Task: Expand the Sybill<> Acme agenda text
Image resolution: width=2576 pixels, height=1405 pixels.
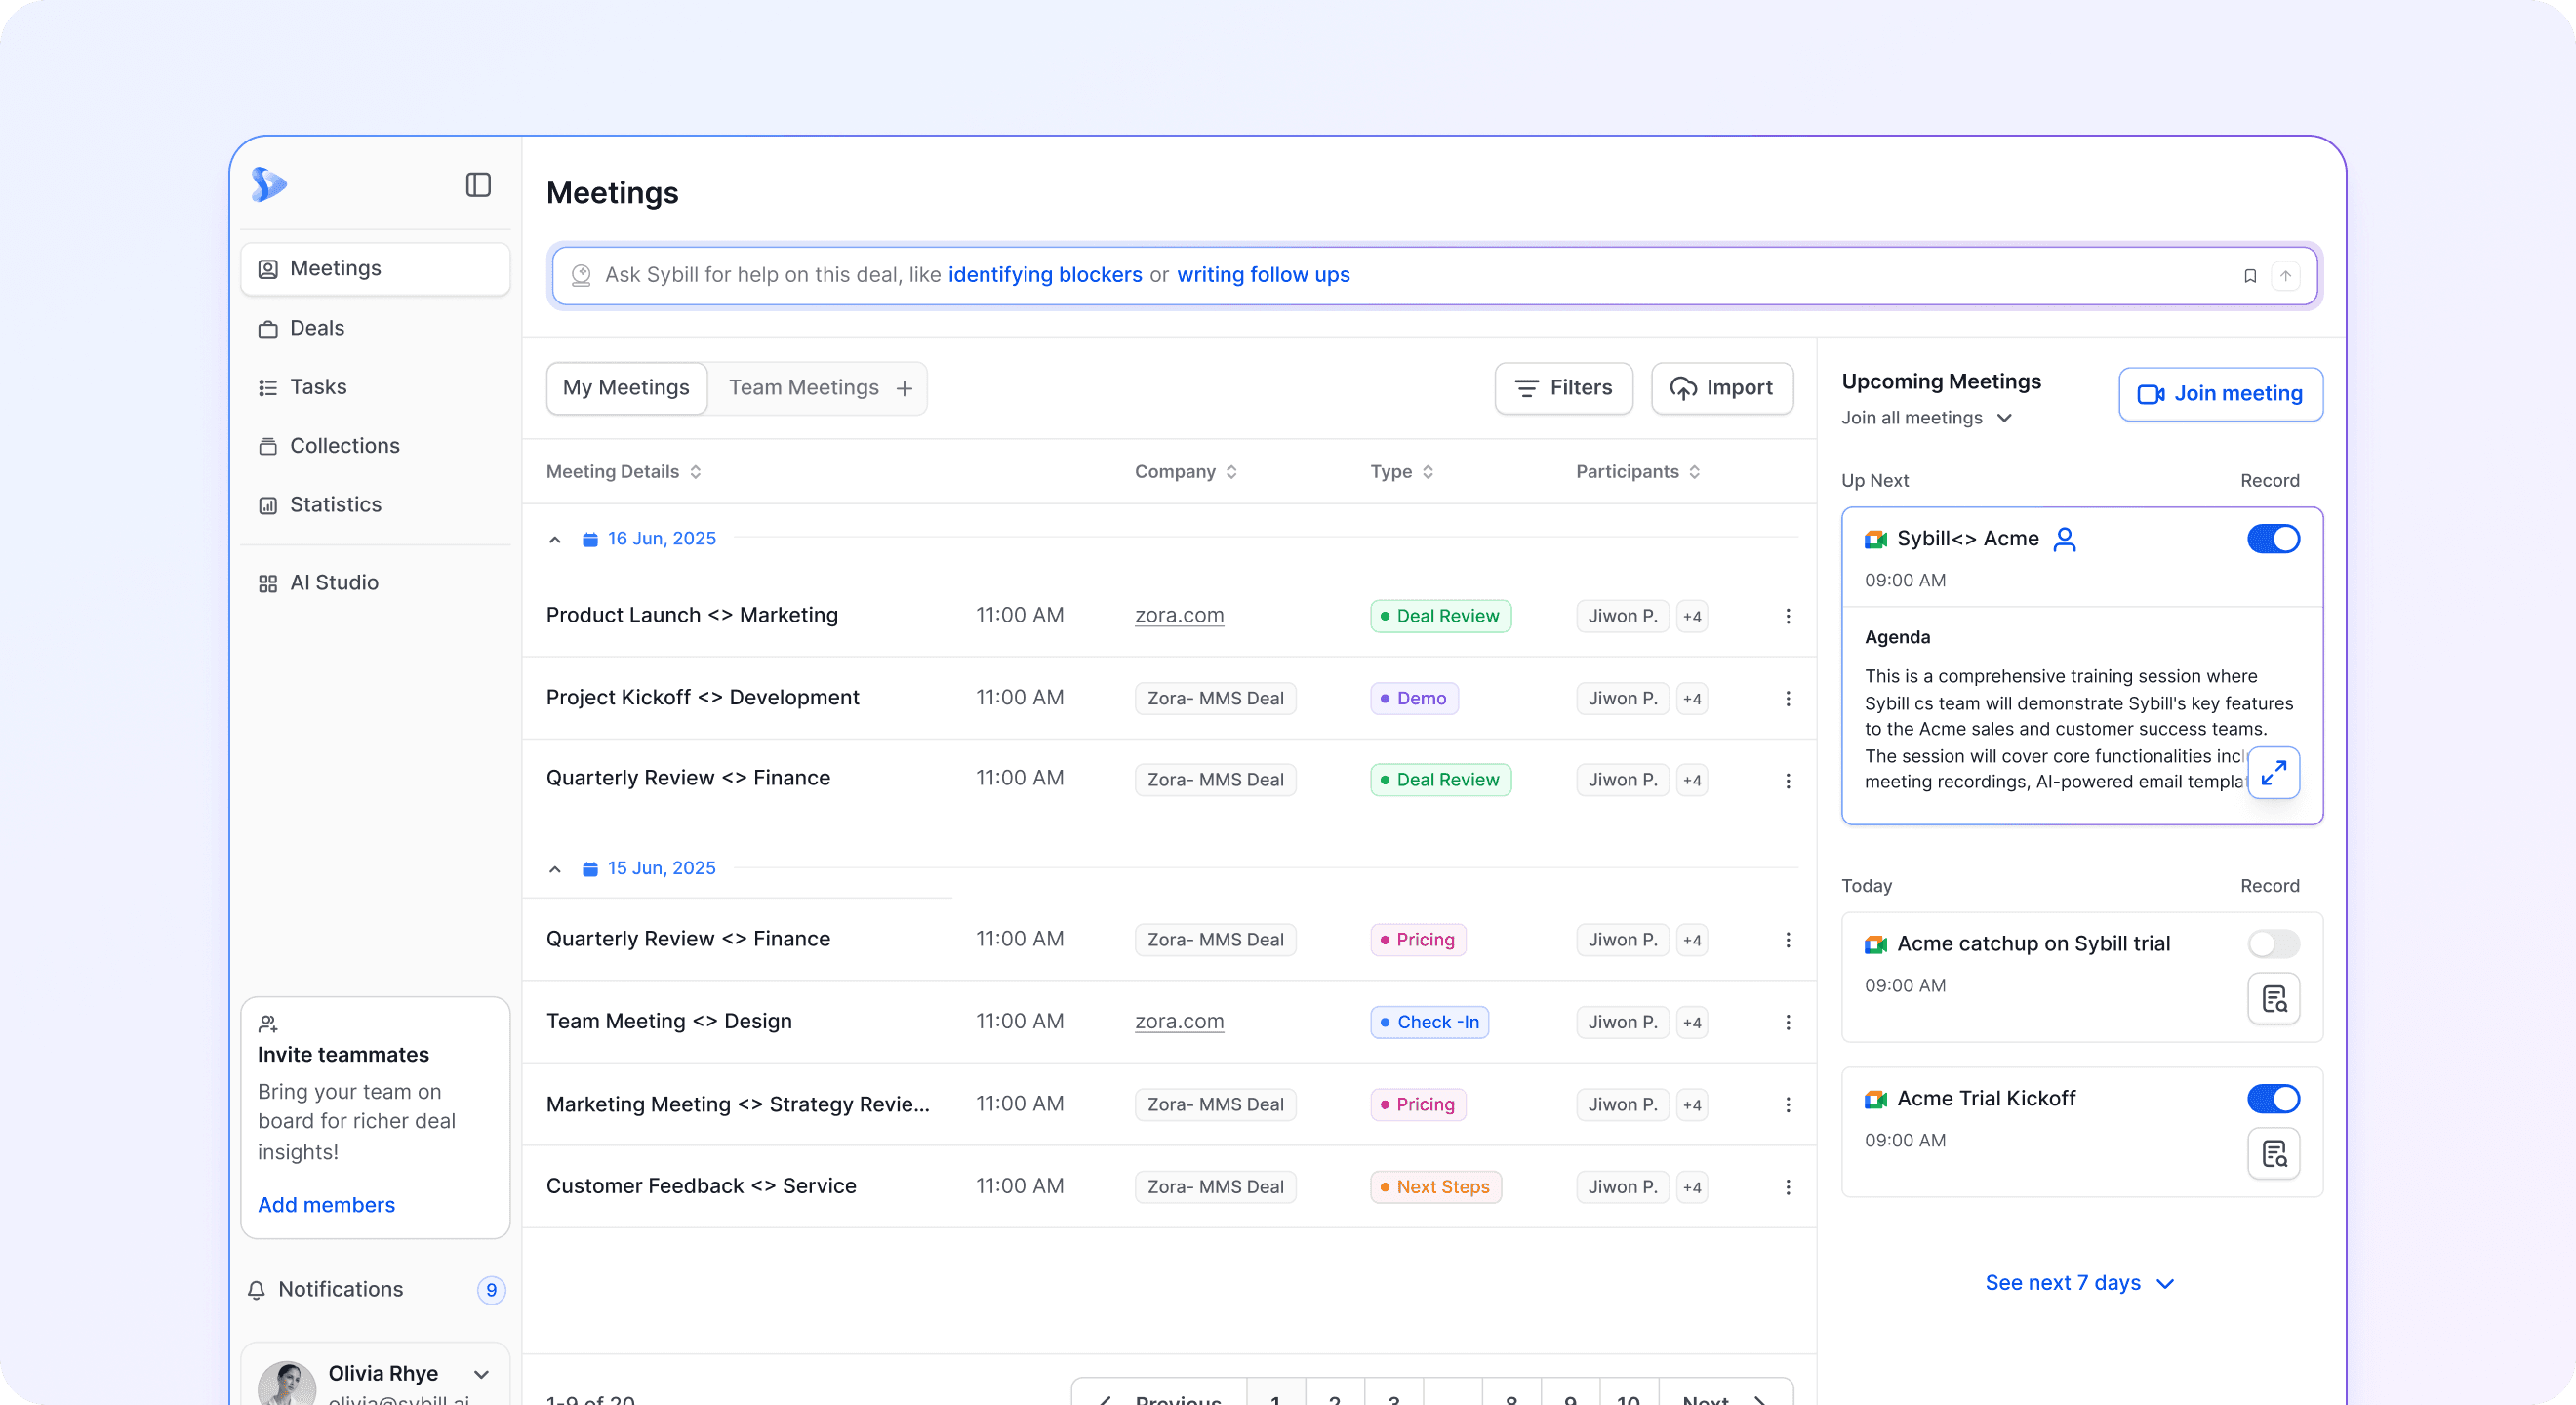Action: 2273,773
